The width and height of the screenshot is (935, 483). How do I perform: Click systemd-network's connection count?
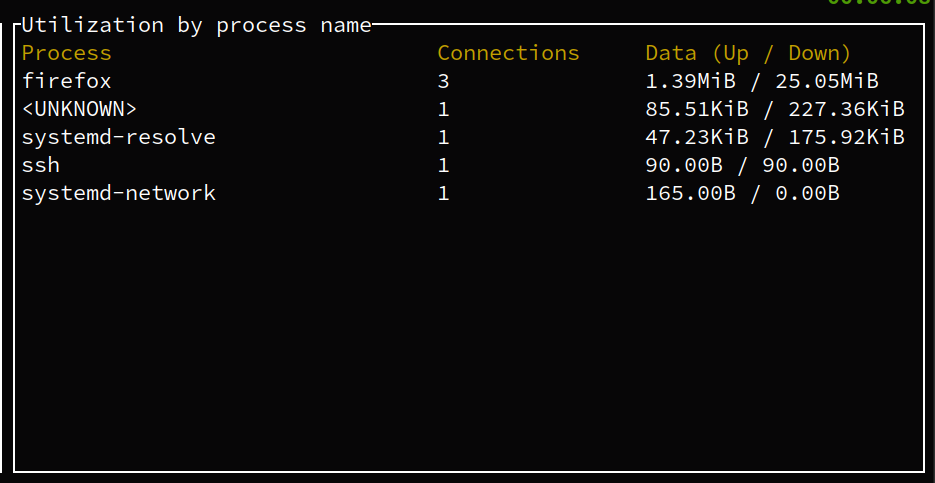443,193
